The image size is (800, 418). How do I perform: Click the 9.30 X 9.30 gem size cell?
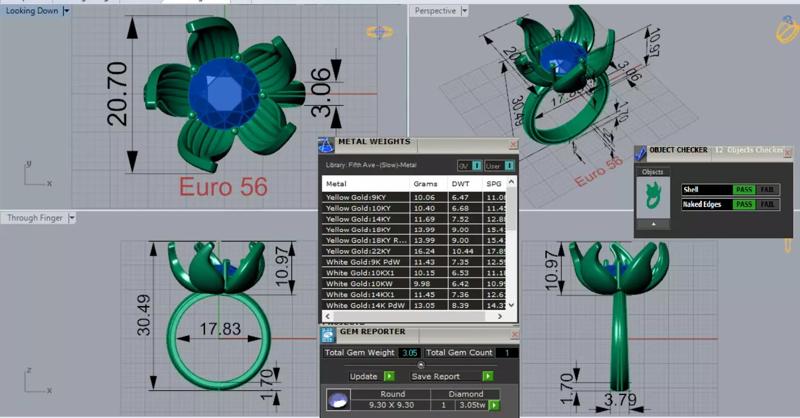pos(391,405)
